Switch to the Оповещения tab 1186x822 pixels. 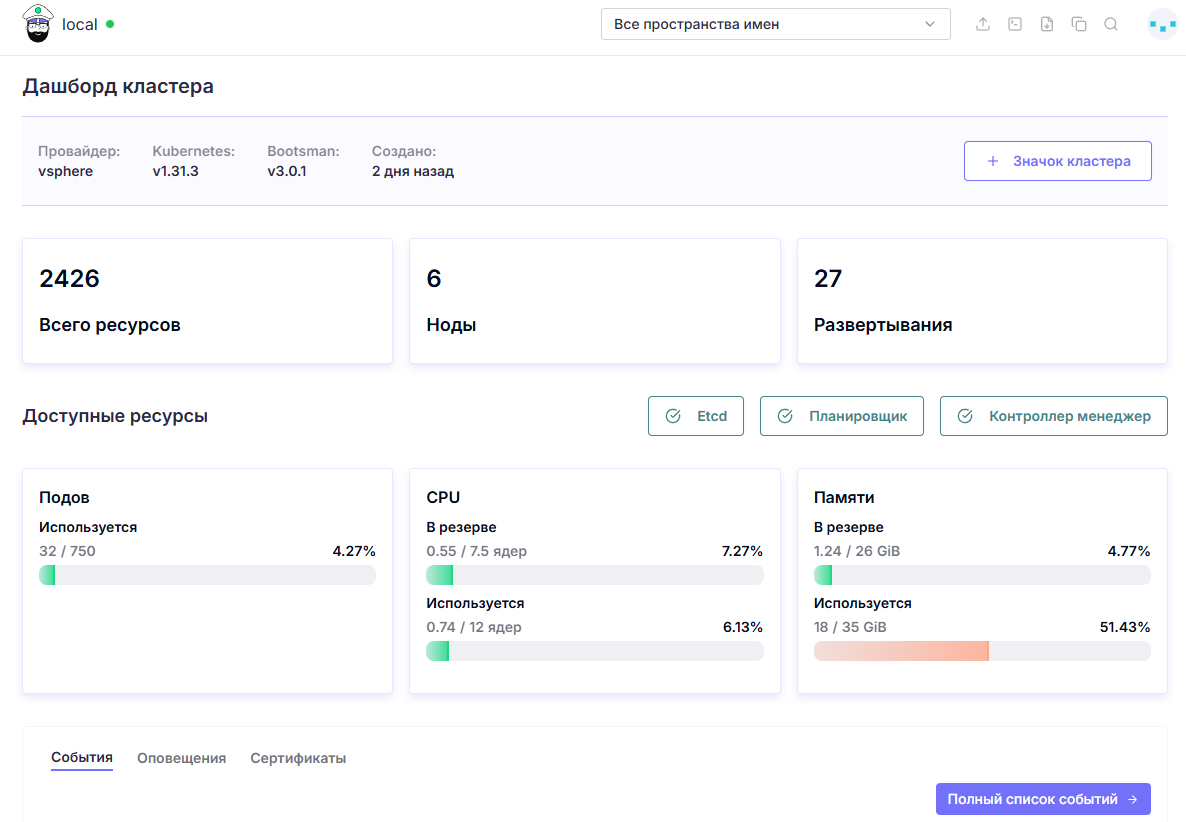point(182,758)
